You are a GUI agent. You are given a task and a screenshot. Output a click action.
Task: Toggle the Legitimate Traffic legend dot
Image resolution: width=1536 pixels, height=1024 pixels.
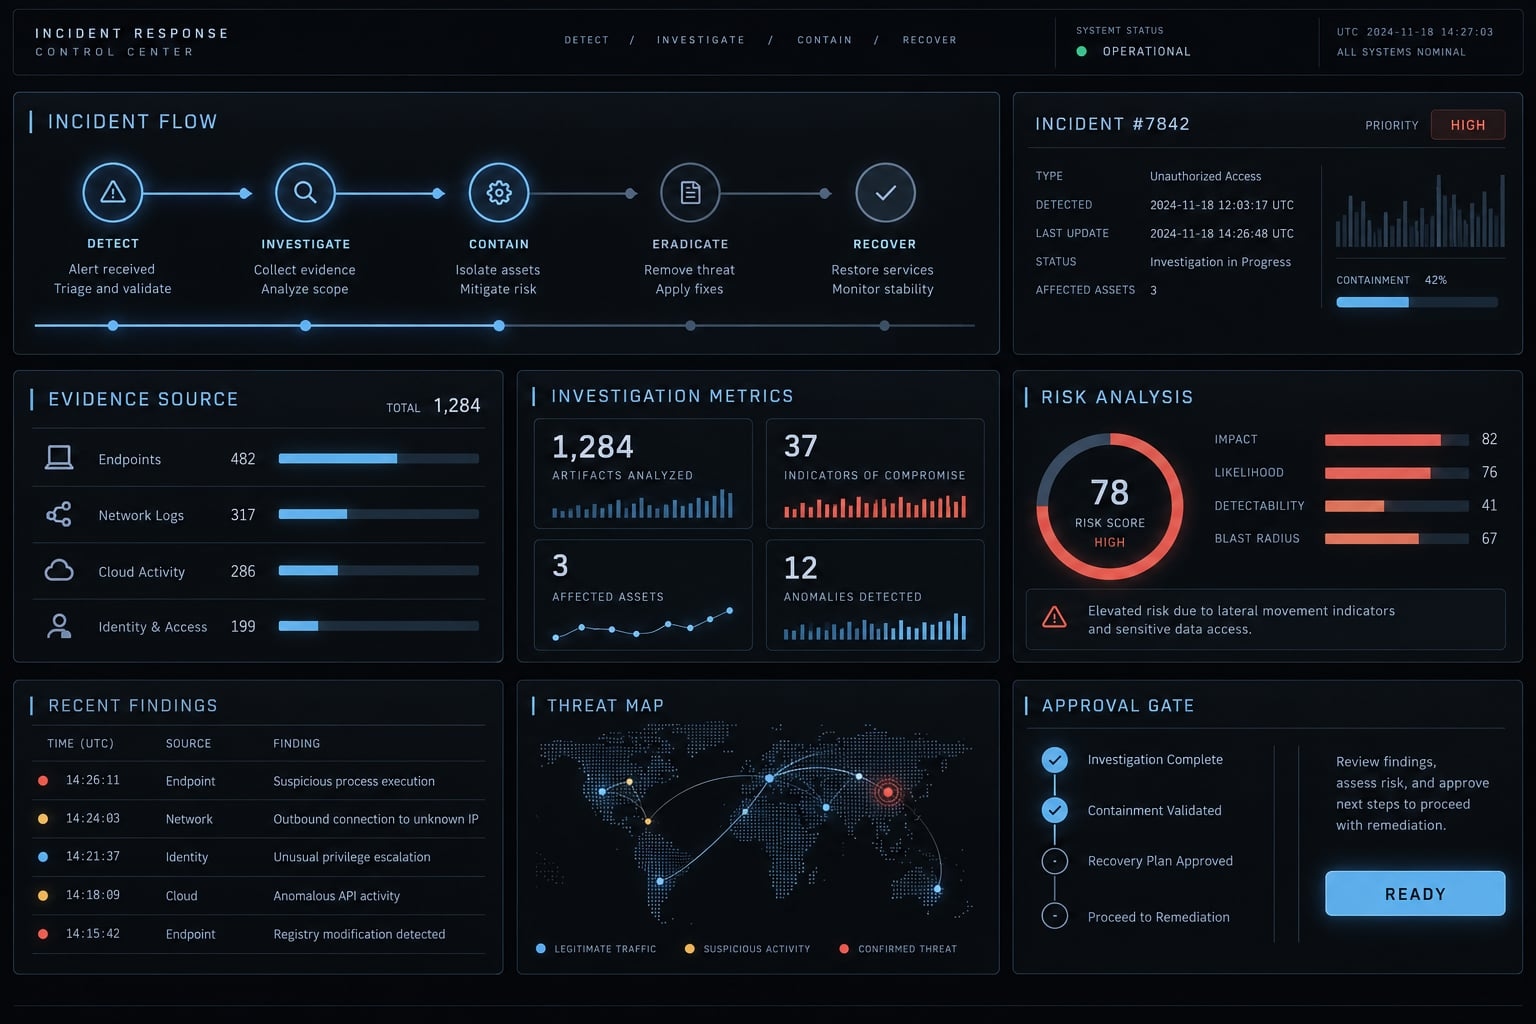[541, 948]
